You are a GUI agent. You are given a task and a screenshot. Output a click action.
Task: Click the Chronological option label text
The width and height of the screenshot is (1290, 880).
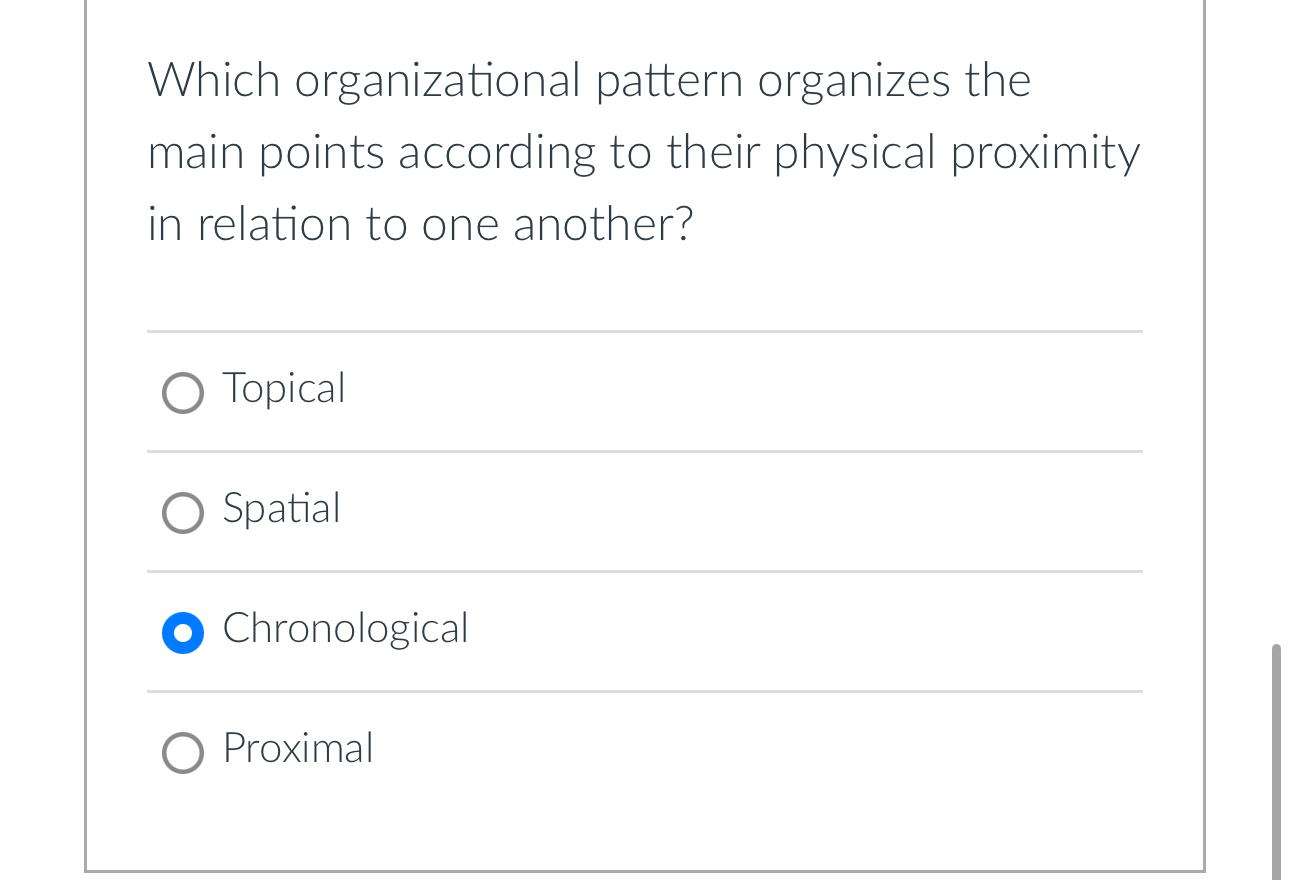[x=345, y=630]
